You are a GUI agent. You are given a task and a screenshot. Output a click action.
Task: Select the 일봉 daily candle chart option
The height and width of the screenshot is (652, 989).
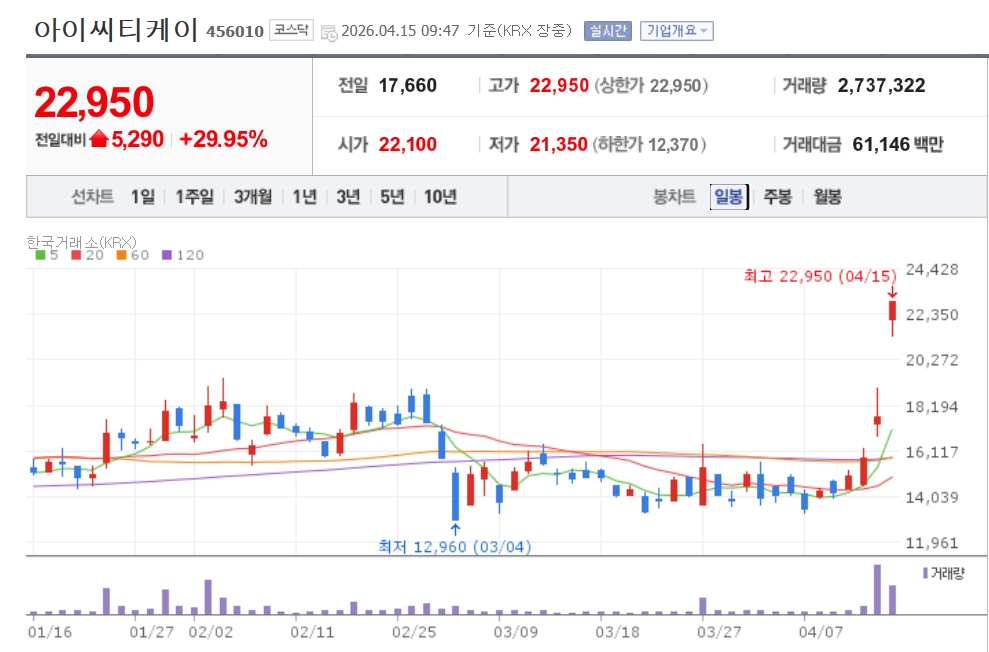[x=728, y=197]
